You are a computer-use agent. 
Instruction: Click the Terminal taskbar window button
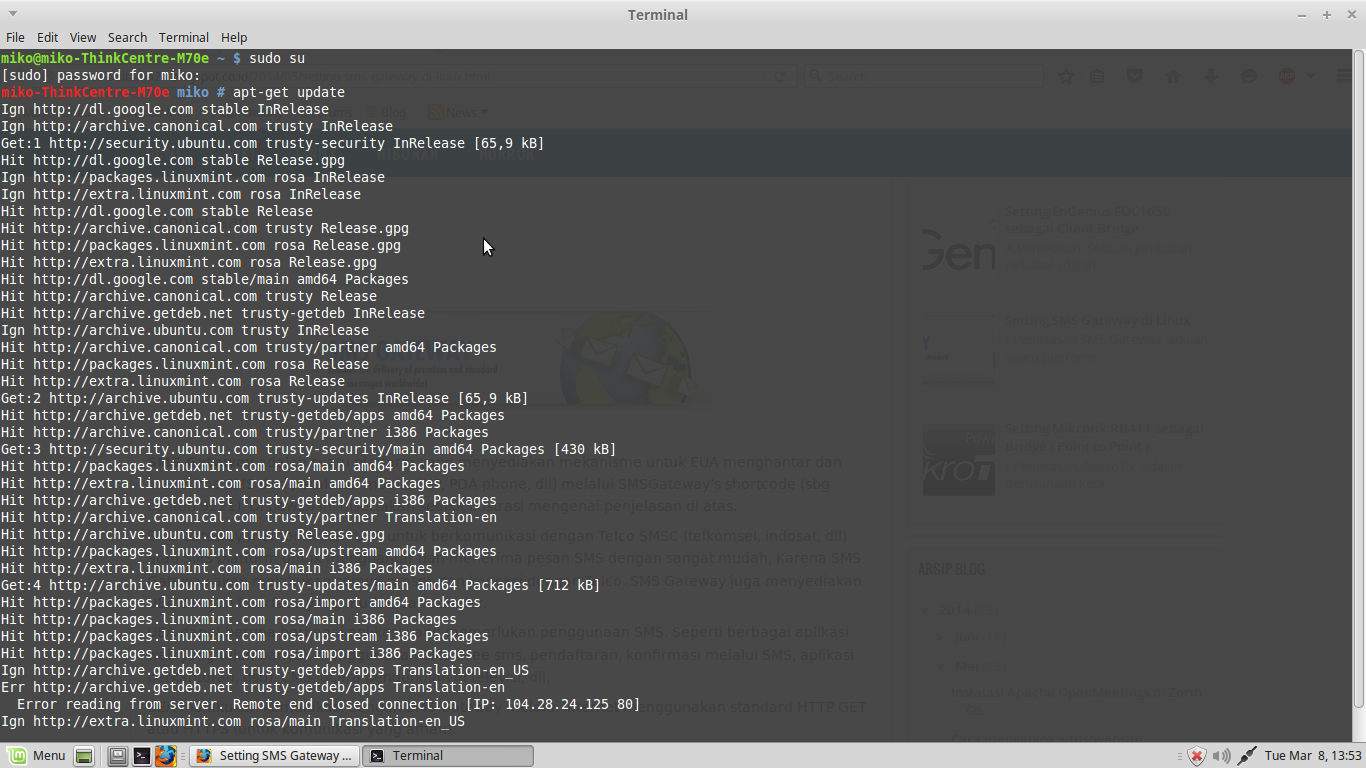coord(448,756)
